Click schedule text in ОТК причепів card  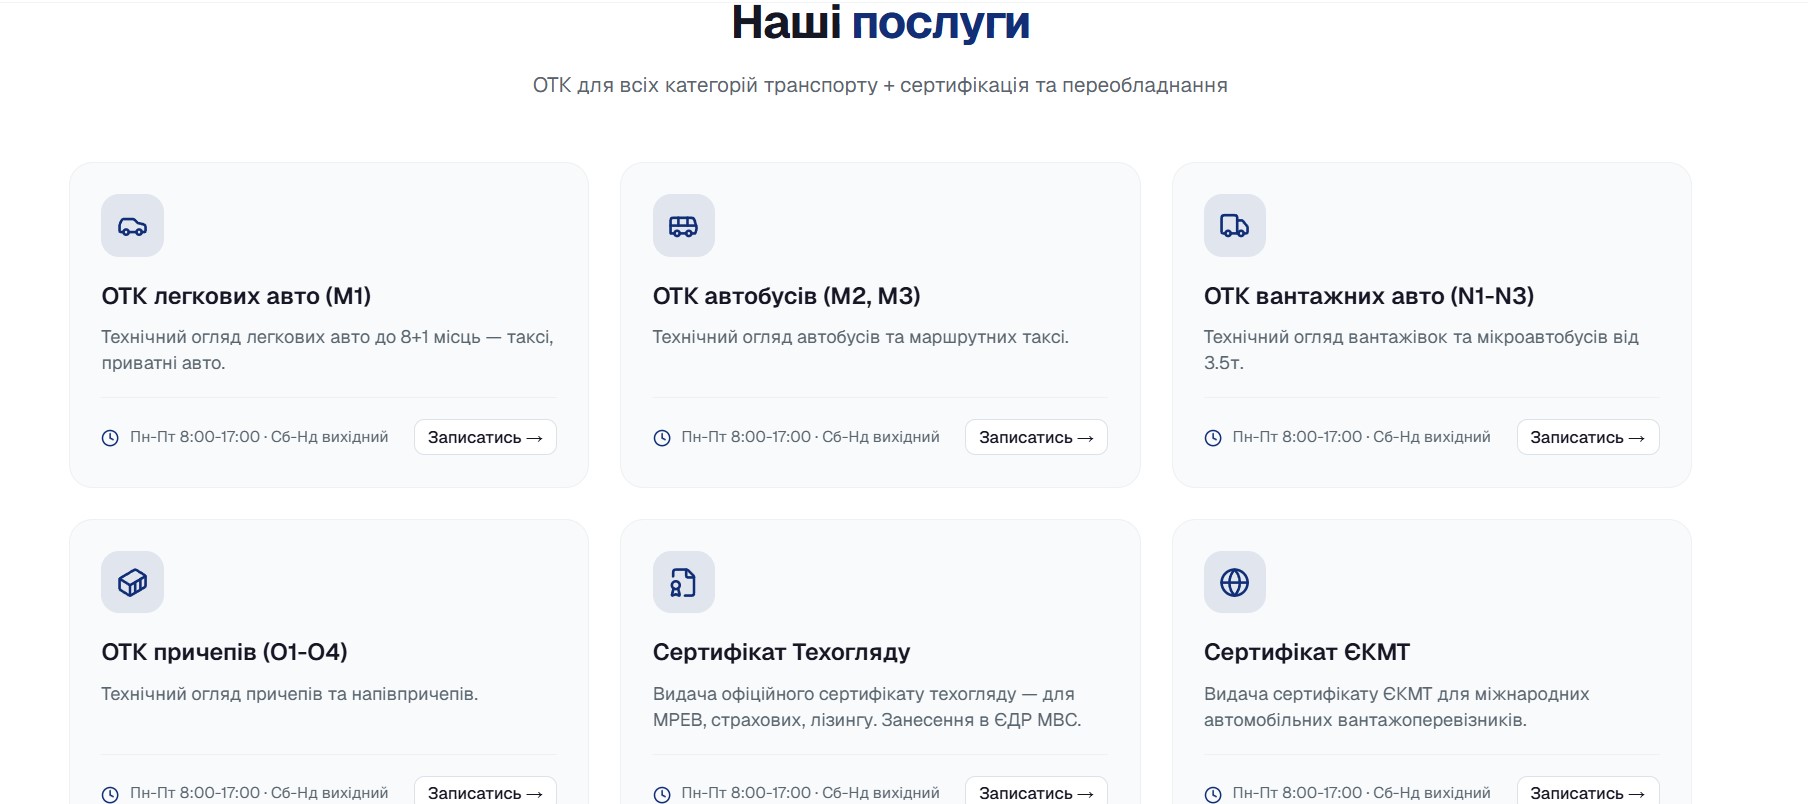coord(259,793)
